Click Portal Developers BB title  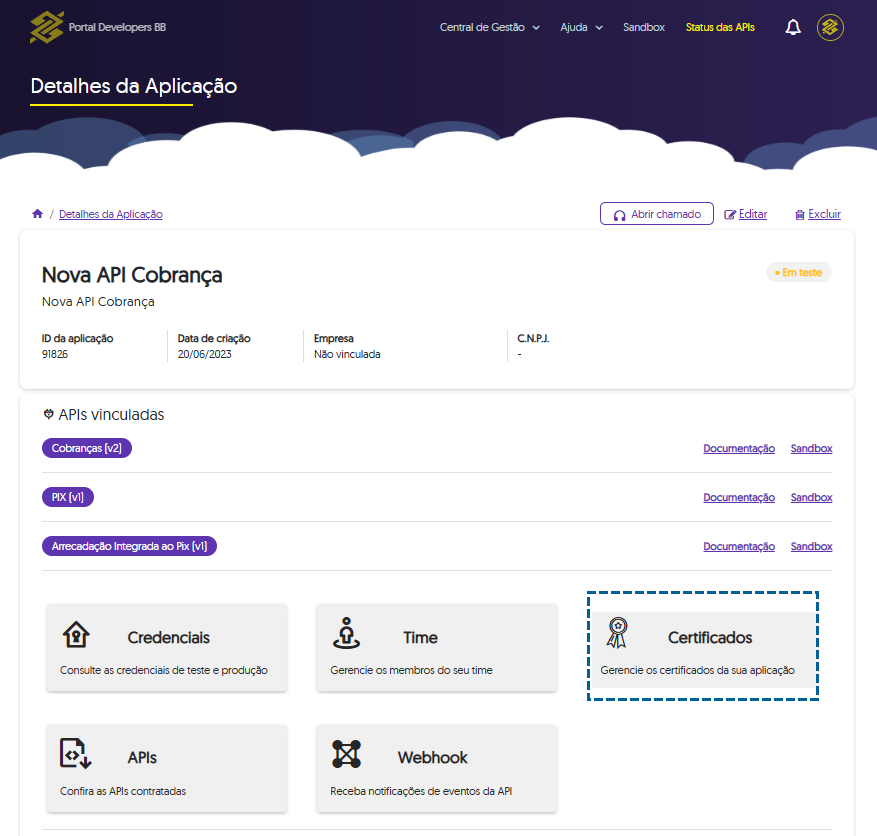117,27
